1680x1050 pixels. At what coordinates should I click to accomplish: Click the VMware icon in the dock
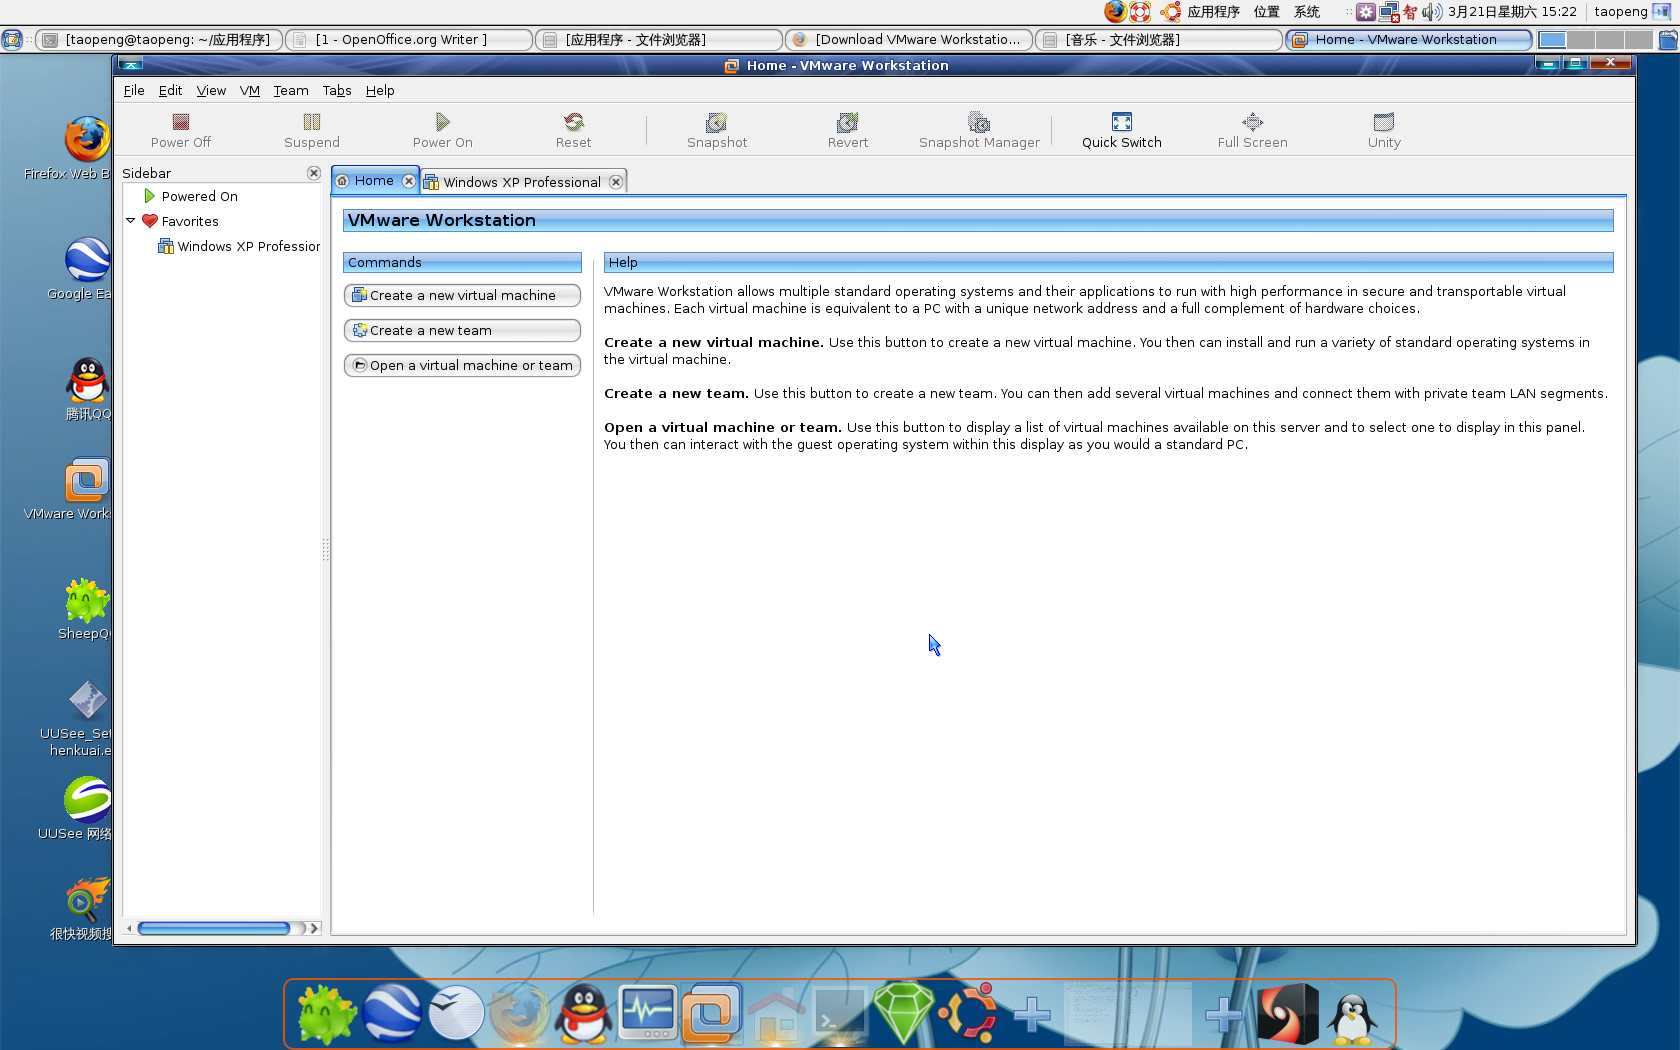tap(711, 1013)
